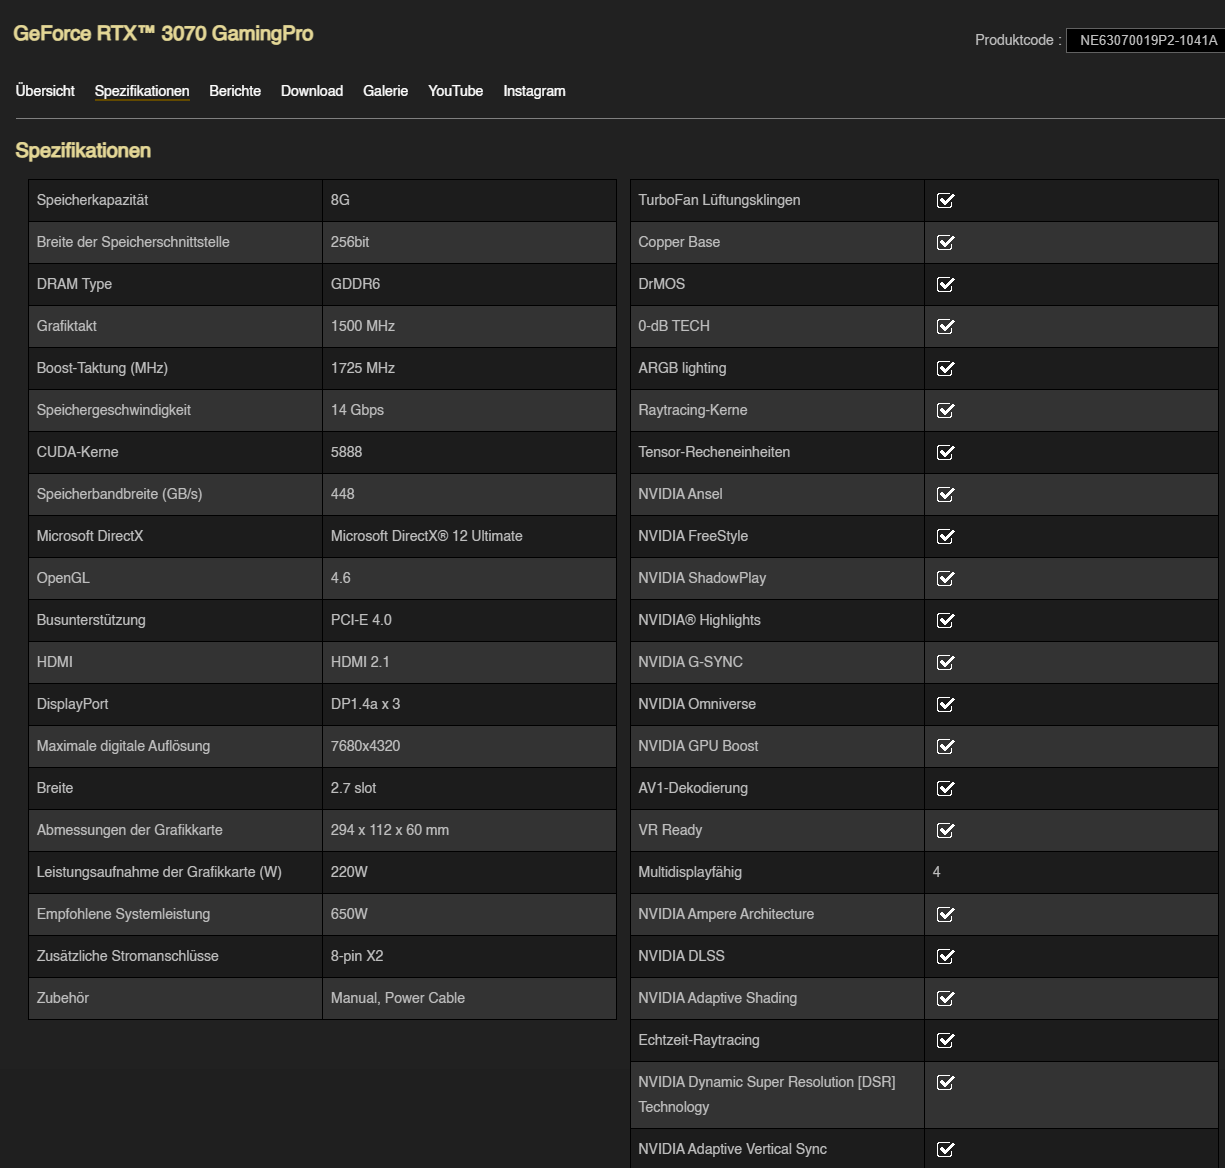1225x1168 pixels.
Task: Click the Empfohlene Systemleistung label
Action: [x=123, y=914]
